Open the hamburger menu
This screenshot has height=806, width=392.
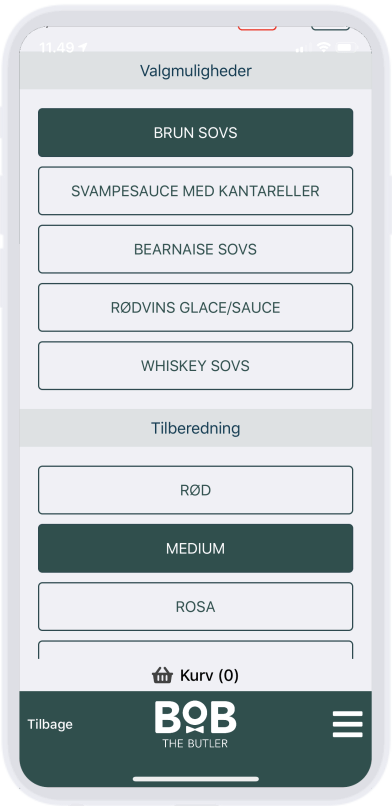tap(347, 724)
